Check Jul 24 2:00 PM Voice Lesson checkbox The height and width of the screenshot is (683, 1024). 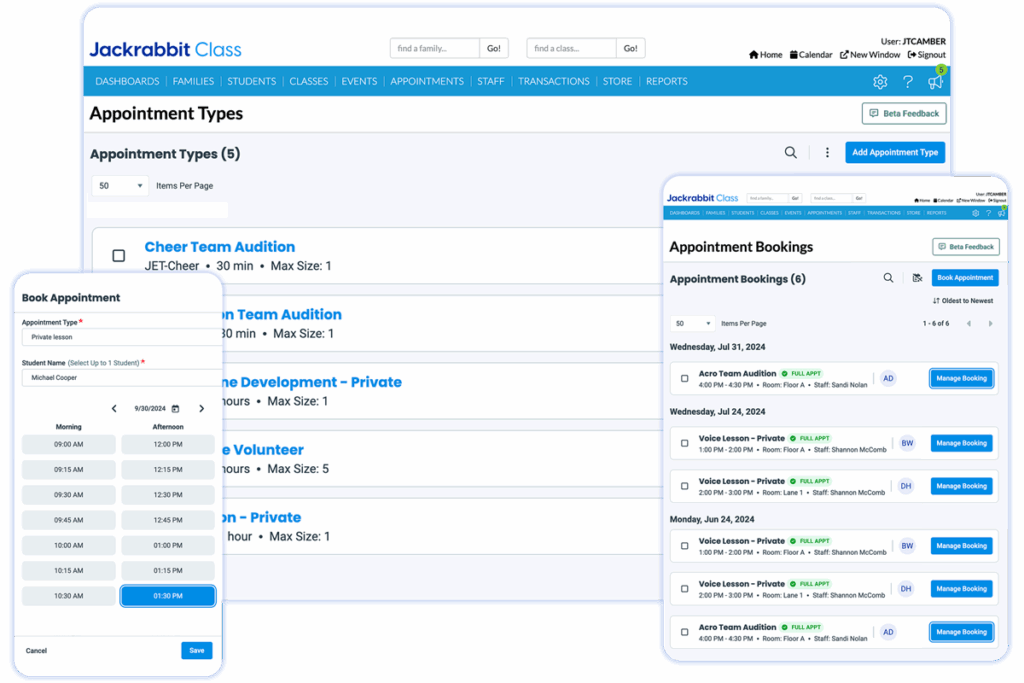684,486
